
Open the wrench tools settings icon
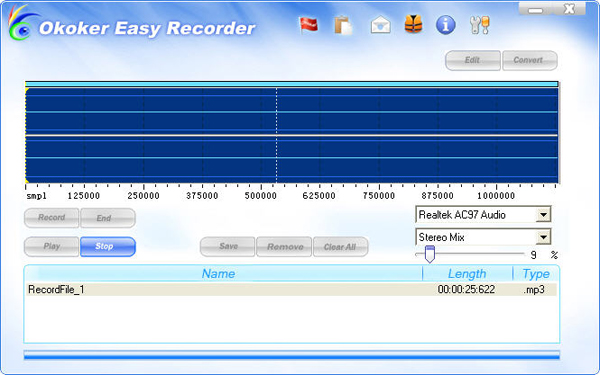point(479,25)
